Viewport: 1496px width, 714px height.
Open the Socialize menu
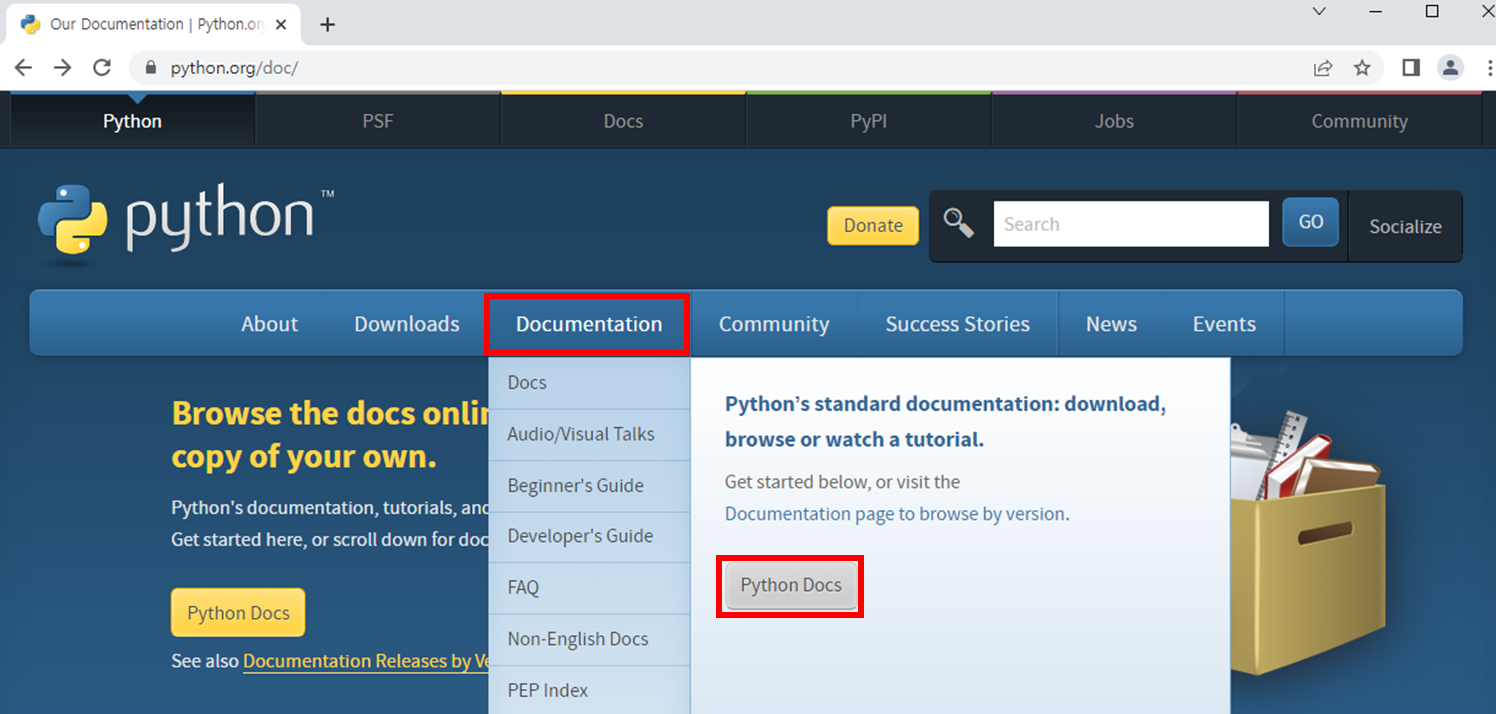click(x=1405, y=227)
